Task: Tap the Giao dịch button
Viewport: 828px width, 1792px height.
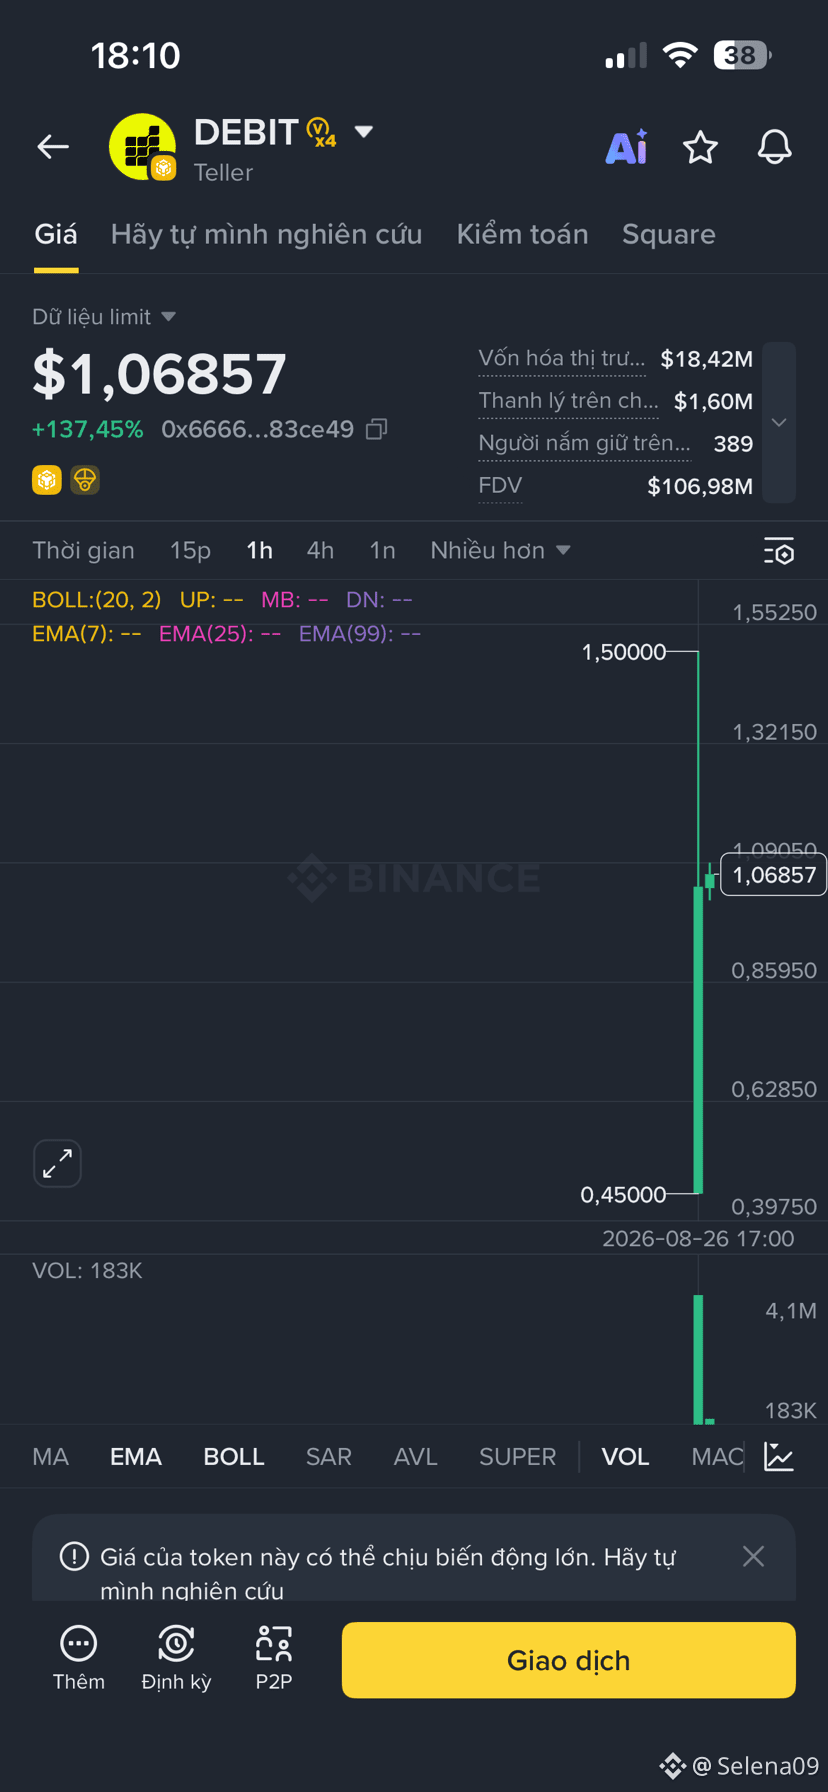Action: pyautogui.click(x=568, y=1660)
